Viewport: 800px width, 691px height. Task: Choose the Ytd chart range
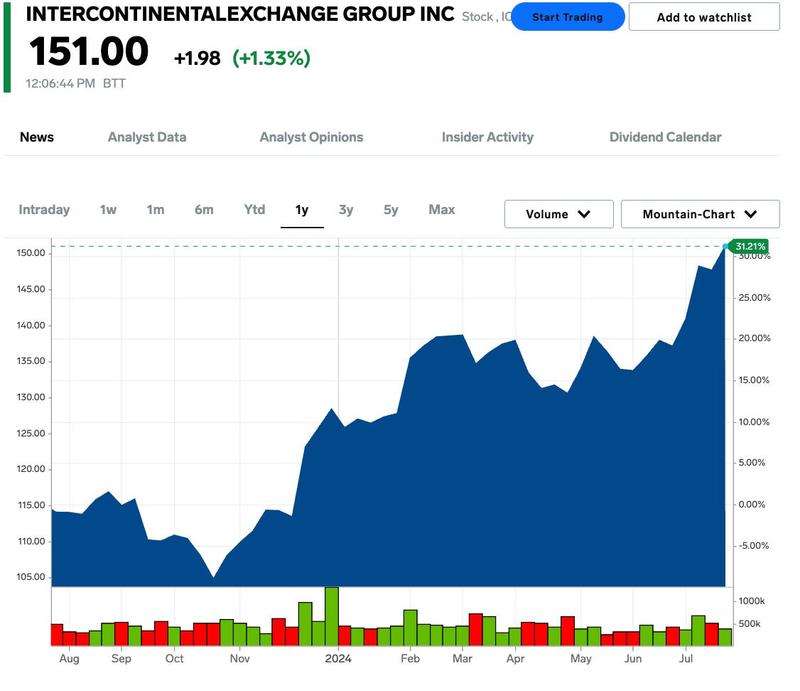point(254,210)
